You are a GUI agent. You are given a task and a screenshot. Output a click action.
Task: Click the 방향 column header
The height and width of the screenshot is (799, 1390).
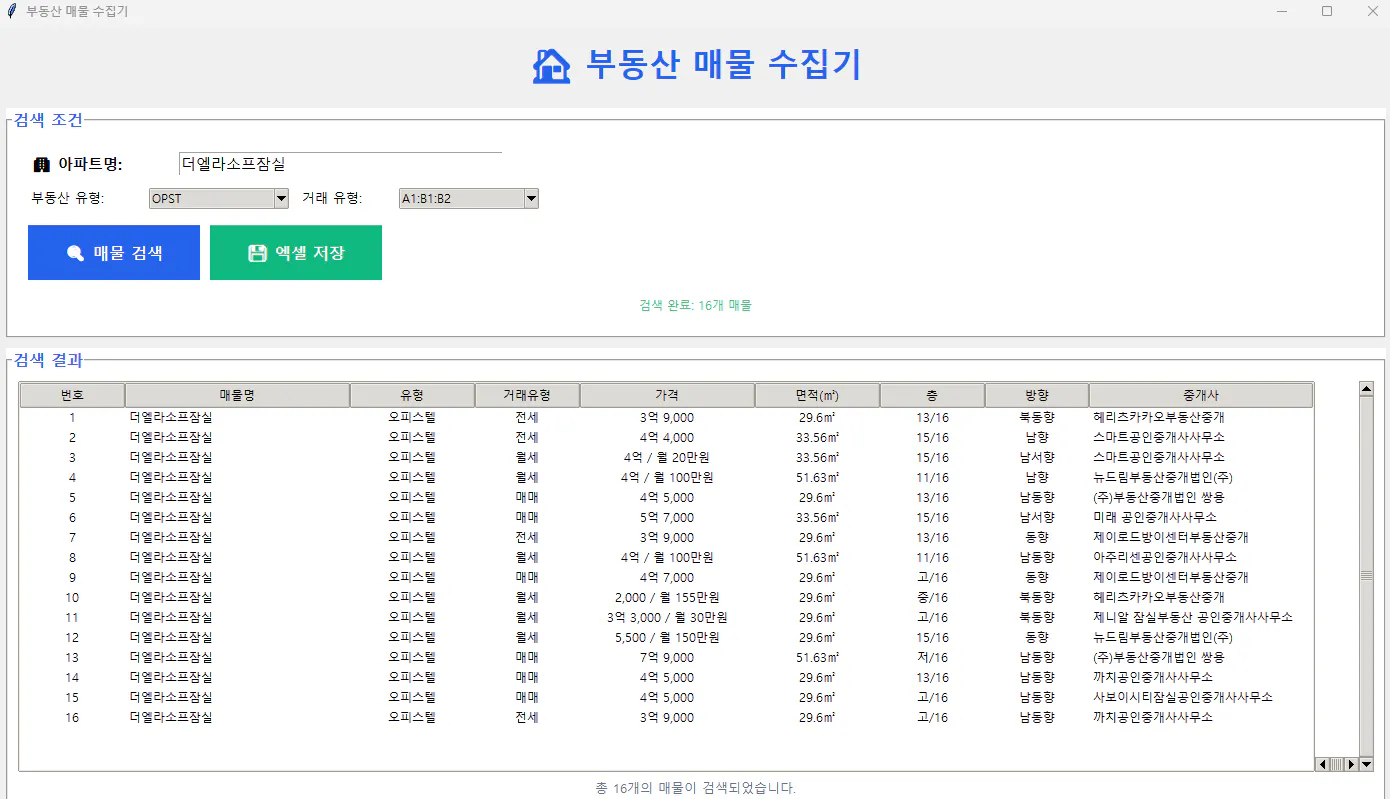click(x=1037, y=395)
